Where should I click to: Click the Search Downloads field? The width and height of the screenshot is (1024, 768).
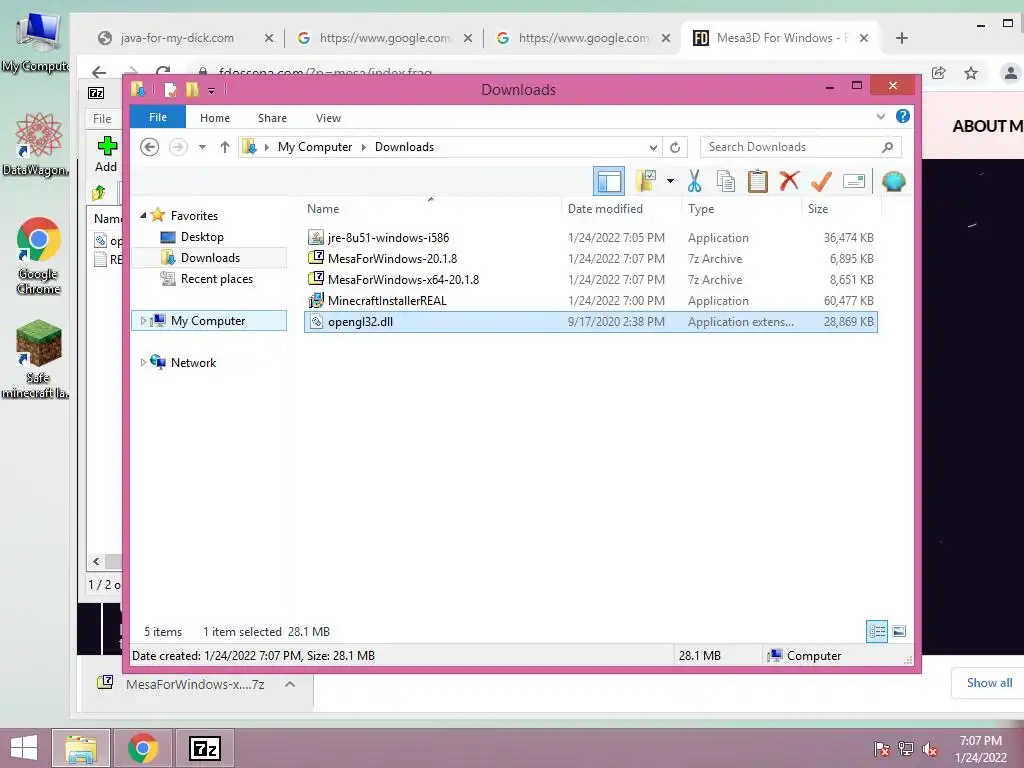pyautogui.click(x=801, y=147)
